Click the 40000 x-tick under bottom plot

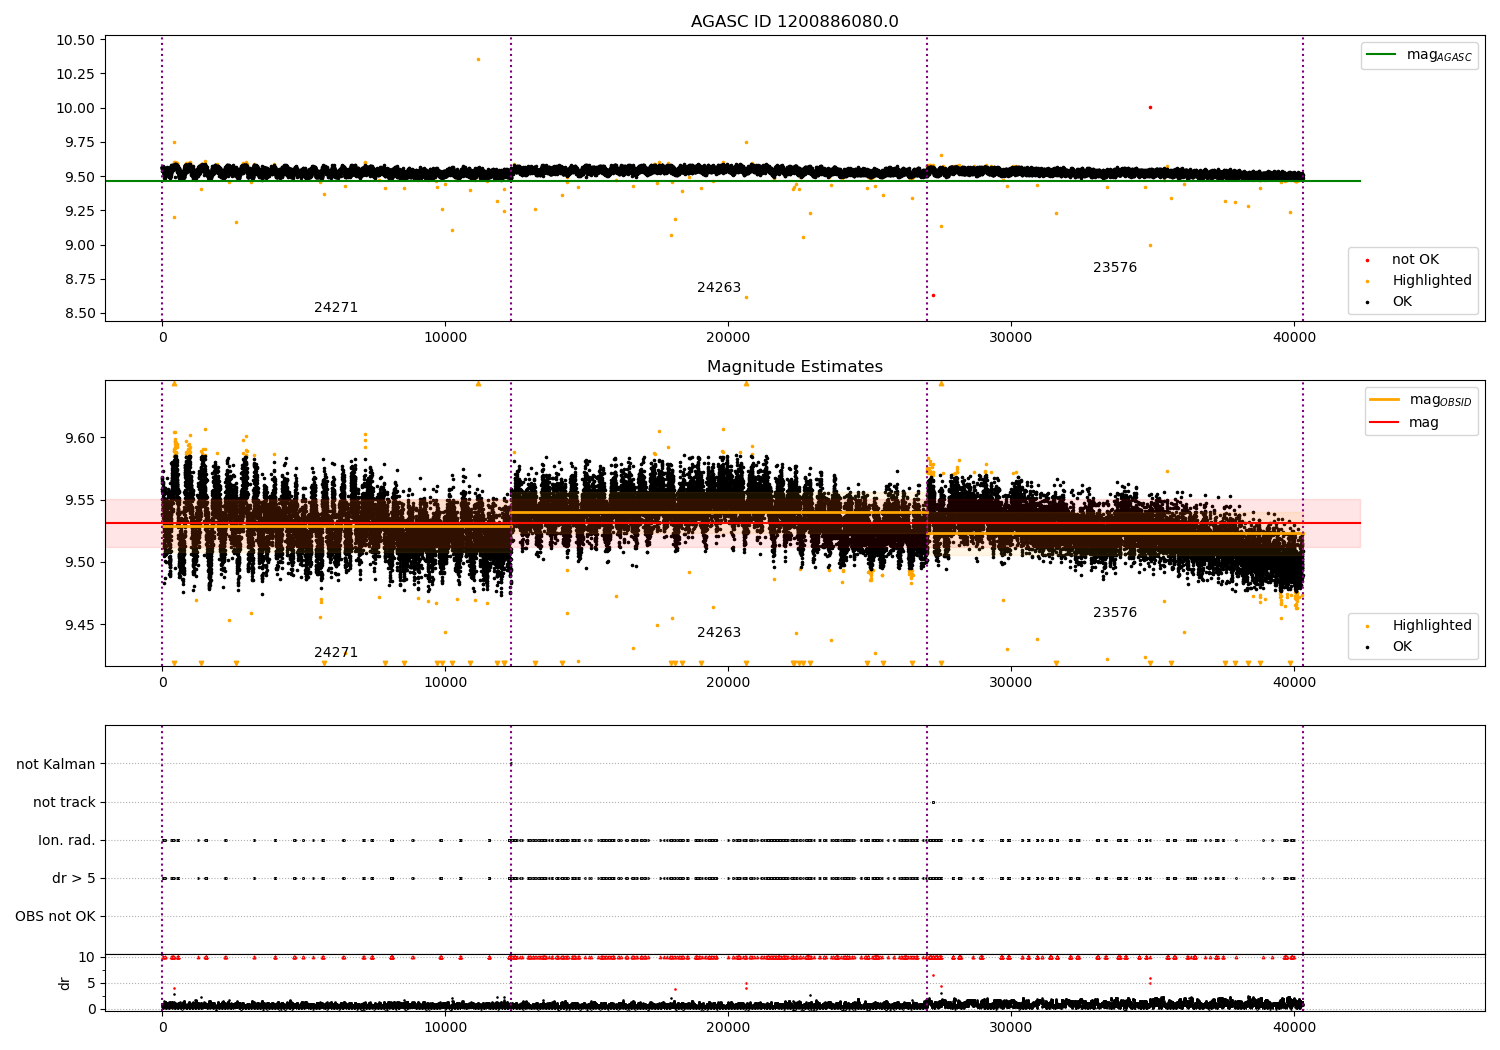(1294, 1026)
